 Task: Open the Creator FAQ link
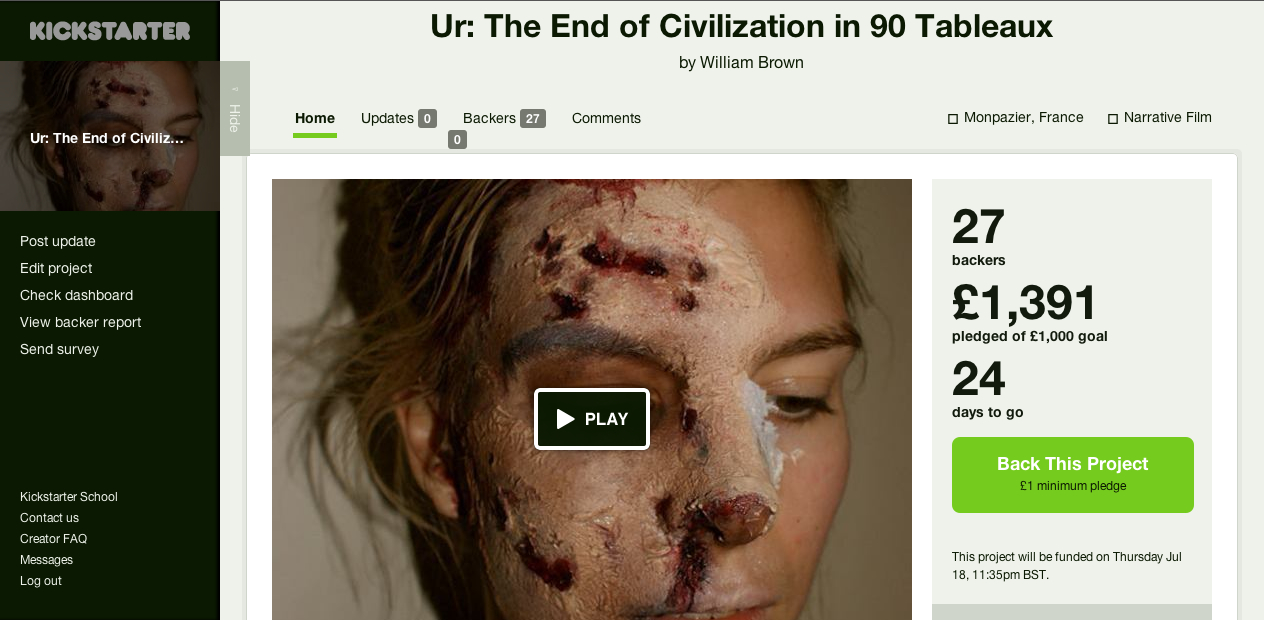click(53, 539)
